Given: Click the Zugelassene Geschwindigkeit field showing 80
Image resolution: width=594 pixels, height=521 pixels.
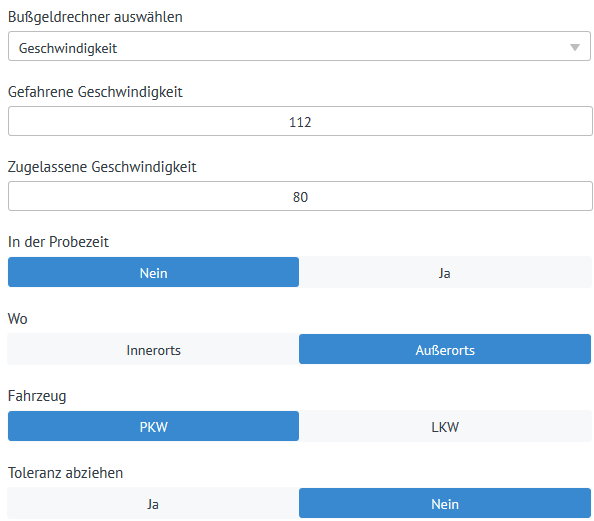Looking at the screenshot, I should [x=300, y=196].
